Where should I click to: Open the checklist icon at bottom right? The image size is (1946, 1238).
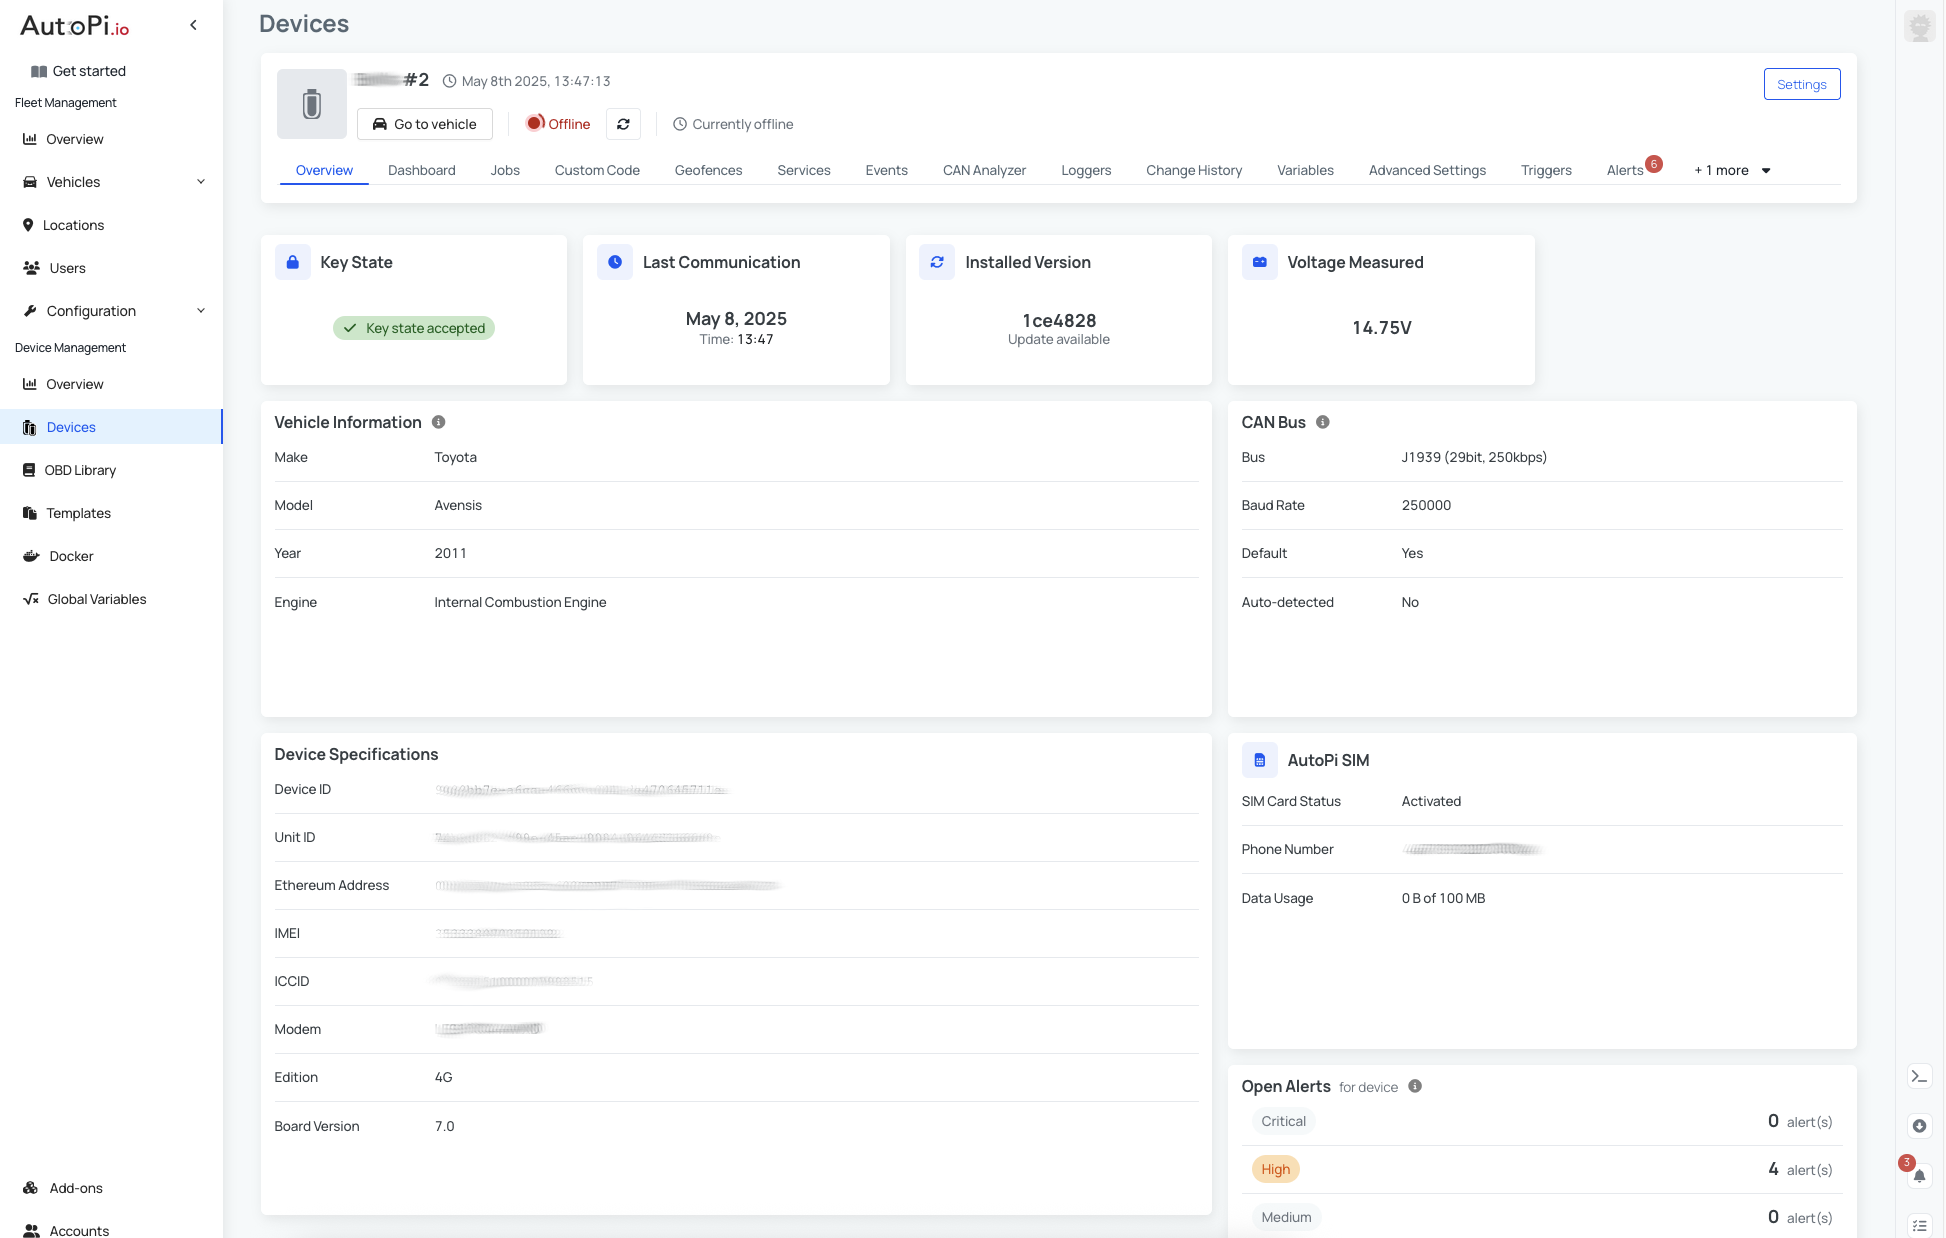[1919, 1224]
